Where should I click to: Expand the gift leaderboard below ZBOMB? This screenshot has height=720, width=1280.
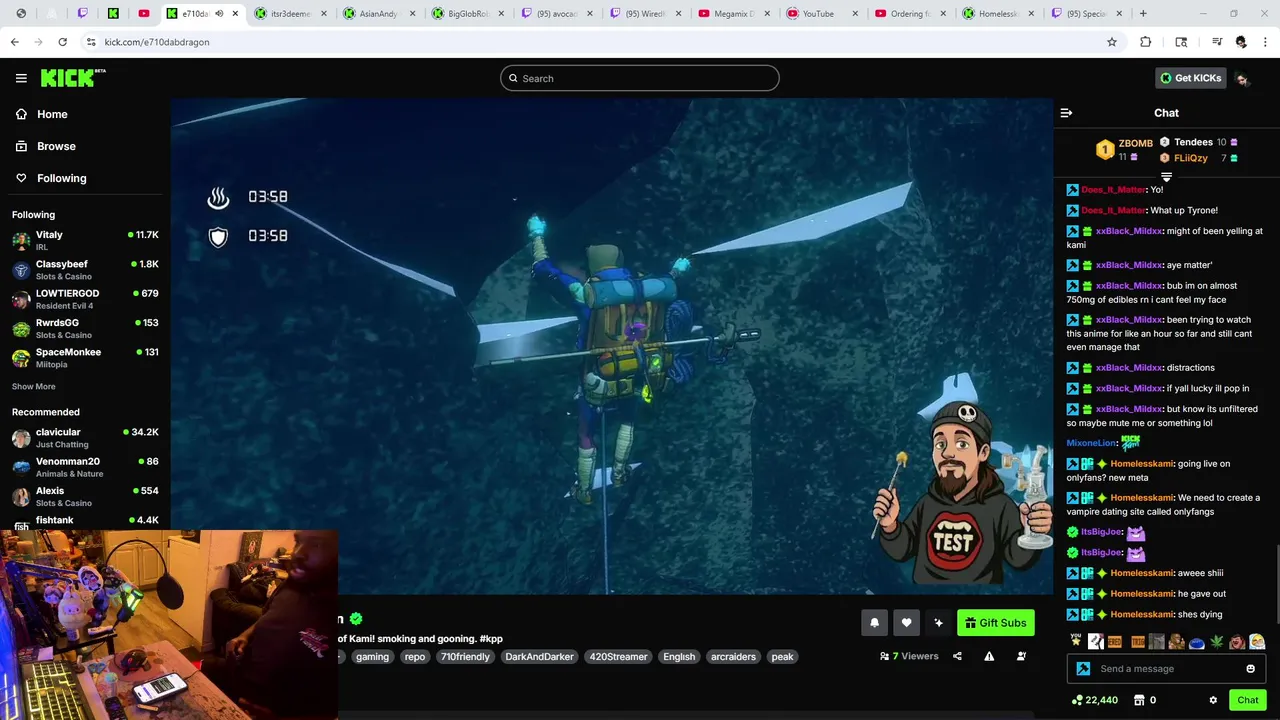1166,177
